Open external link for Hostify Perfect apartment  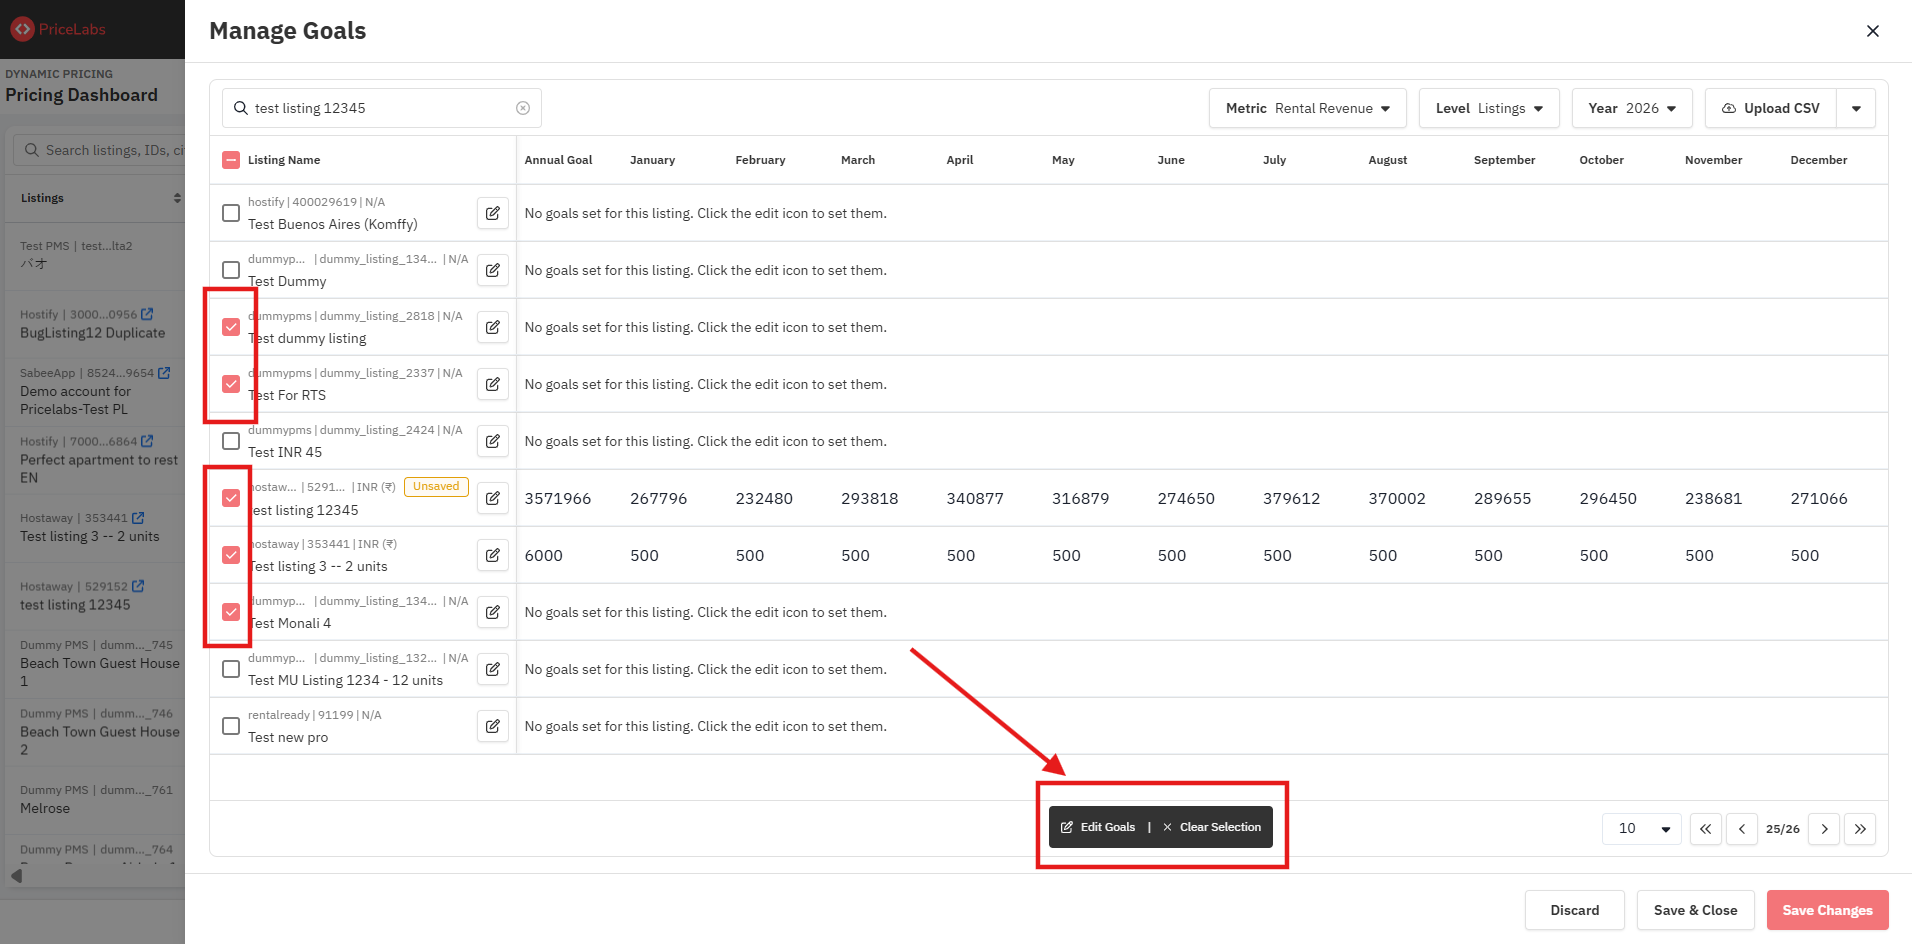147,441
